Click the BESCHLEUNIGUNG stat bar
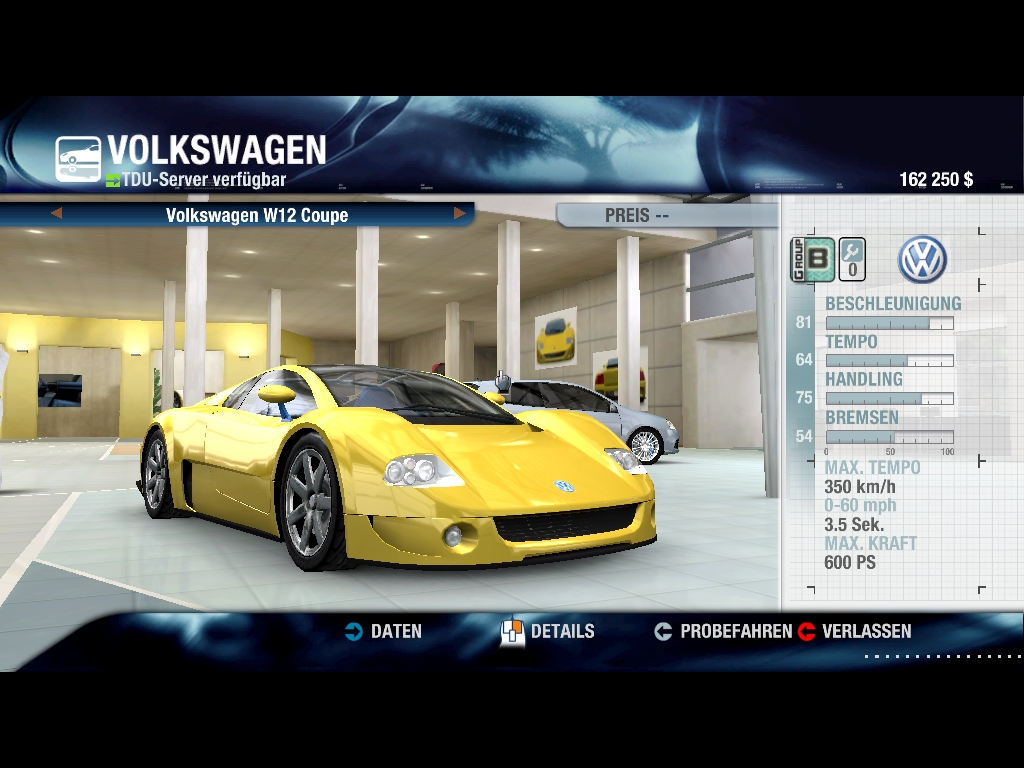Image resolution: width=1024 pixels, height=768 pixels. [889, 323]
